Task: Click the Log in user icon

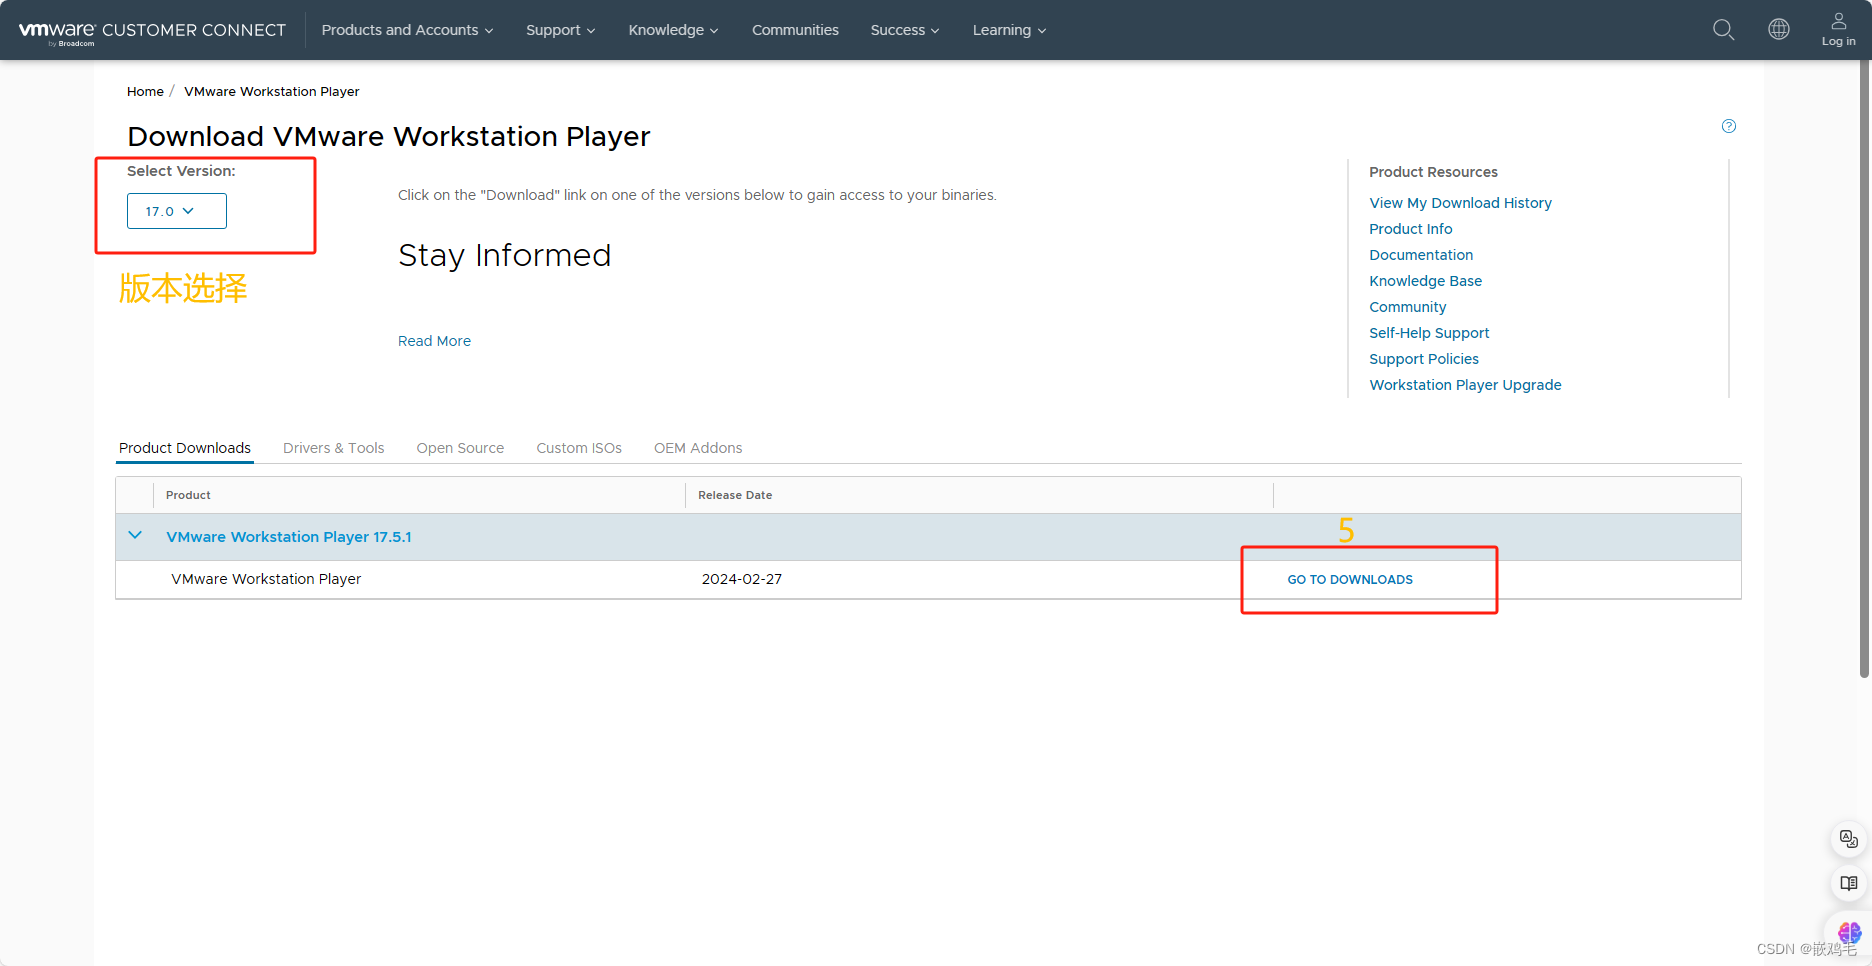Action: (1838, 29)
